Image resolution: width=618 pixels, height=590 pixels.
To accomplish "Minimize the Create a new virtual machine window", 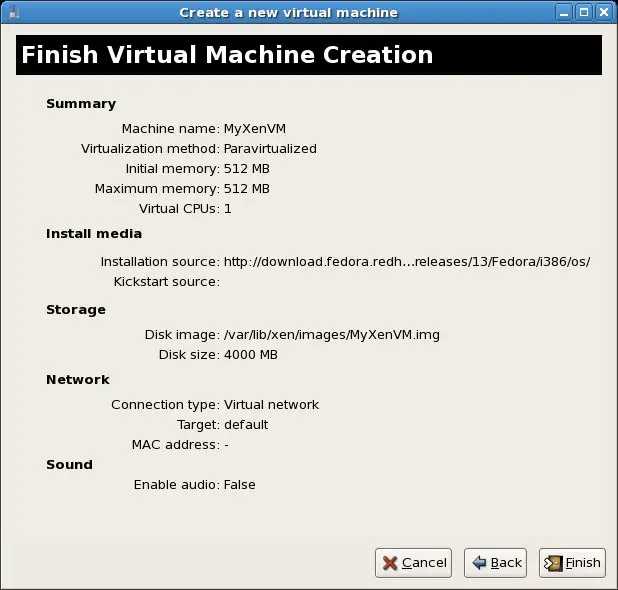I will click(565, 12).
